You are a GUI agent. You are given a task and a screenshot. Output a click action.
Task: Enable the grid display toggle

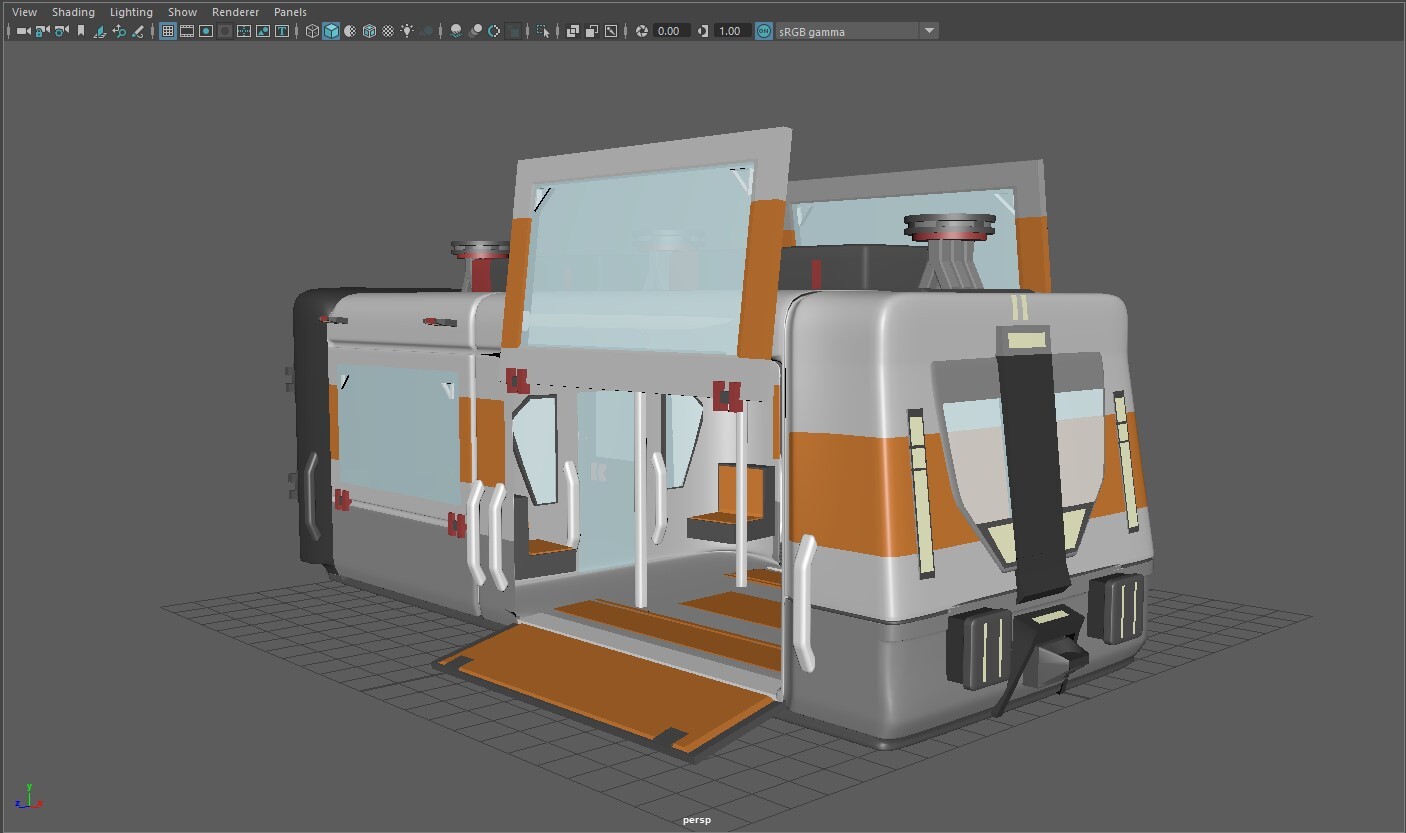tap(167, 31)
